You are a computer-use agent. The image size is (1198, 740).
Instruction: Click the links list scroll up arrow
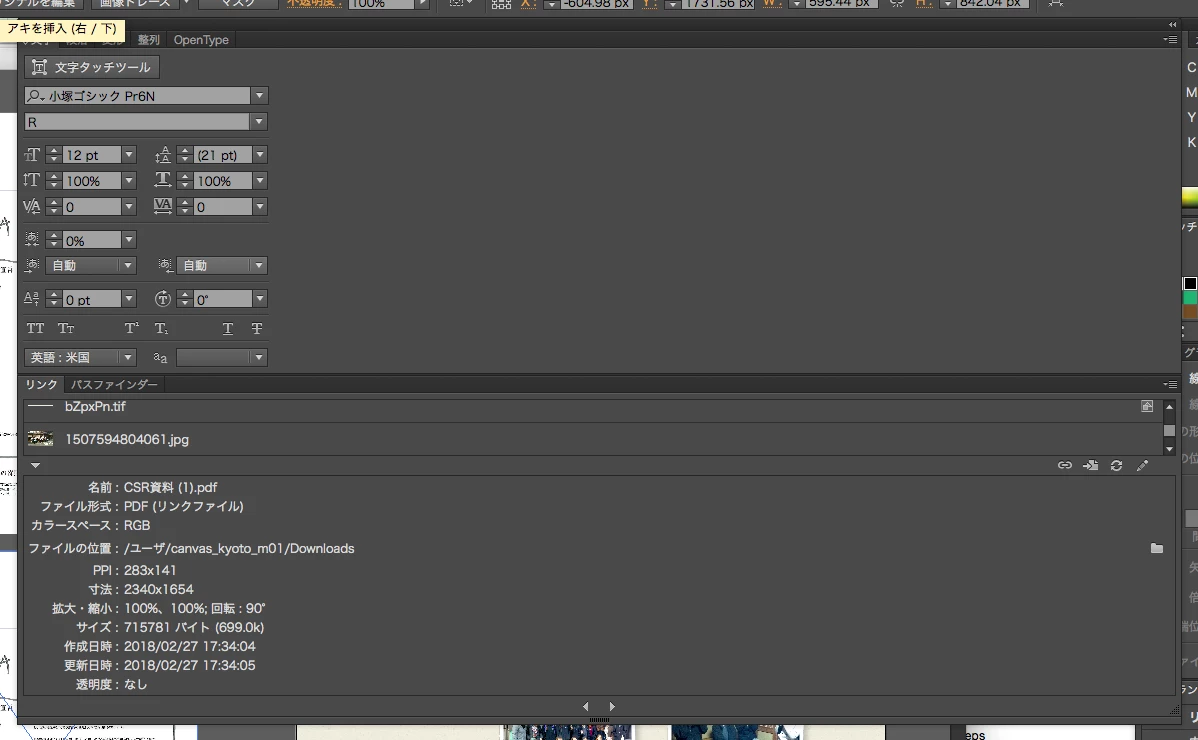(1169, 407)
